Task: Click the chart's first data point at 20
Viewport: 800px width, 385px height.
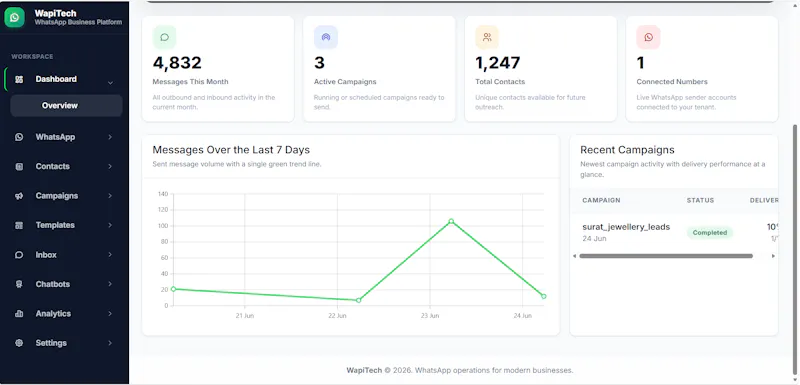Action: click(173, 289)
